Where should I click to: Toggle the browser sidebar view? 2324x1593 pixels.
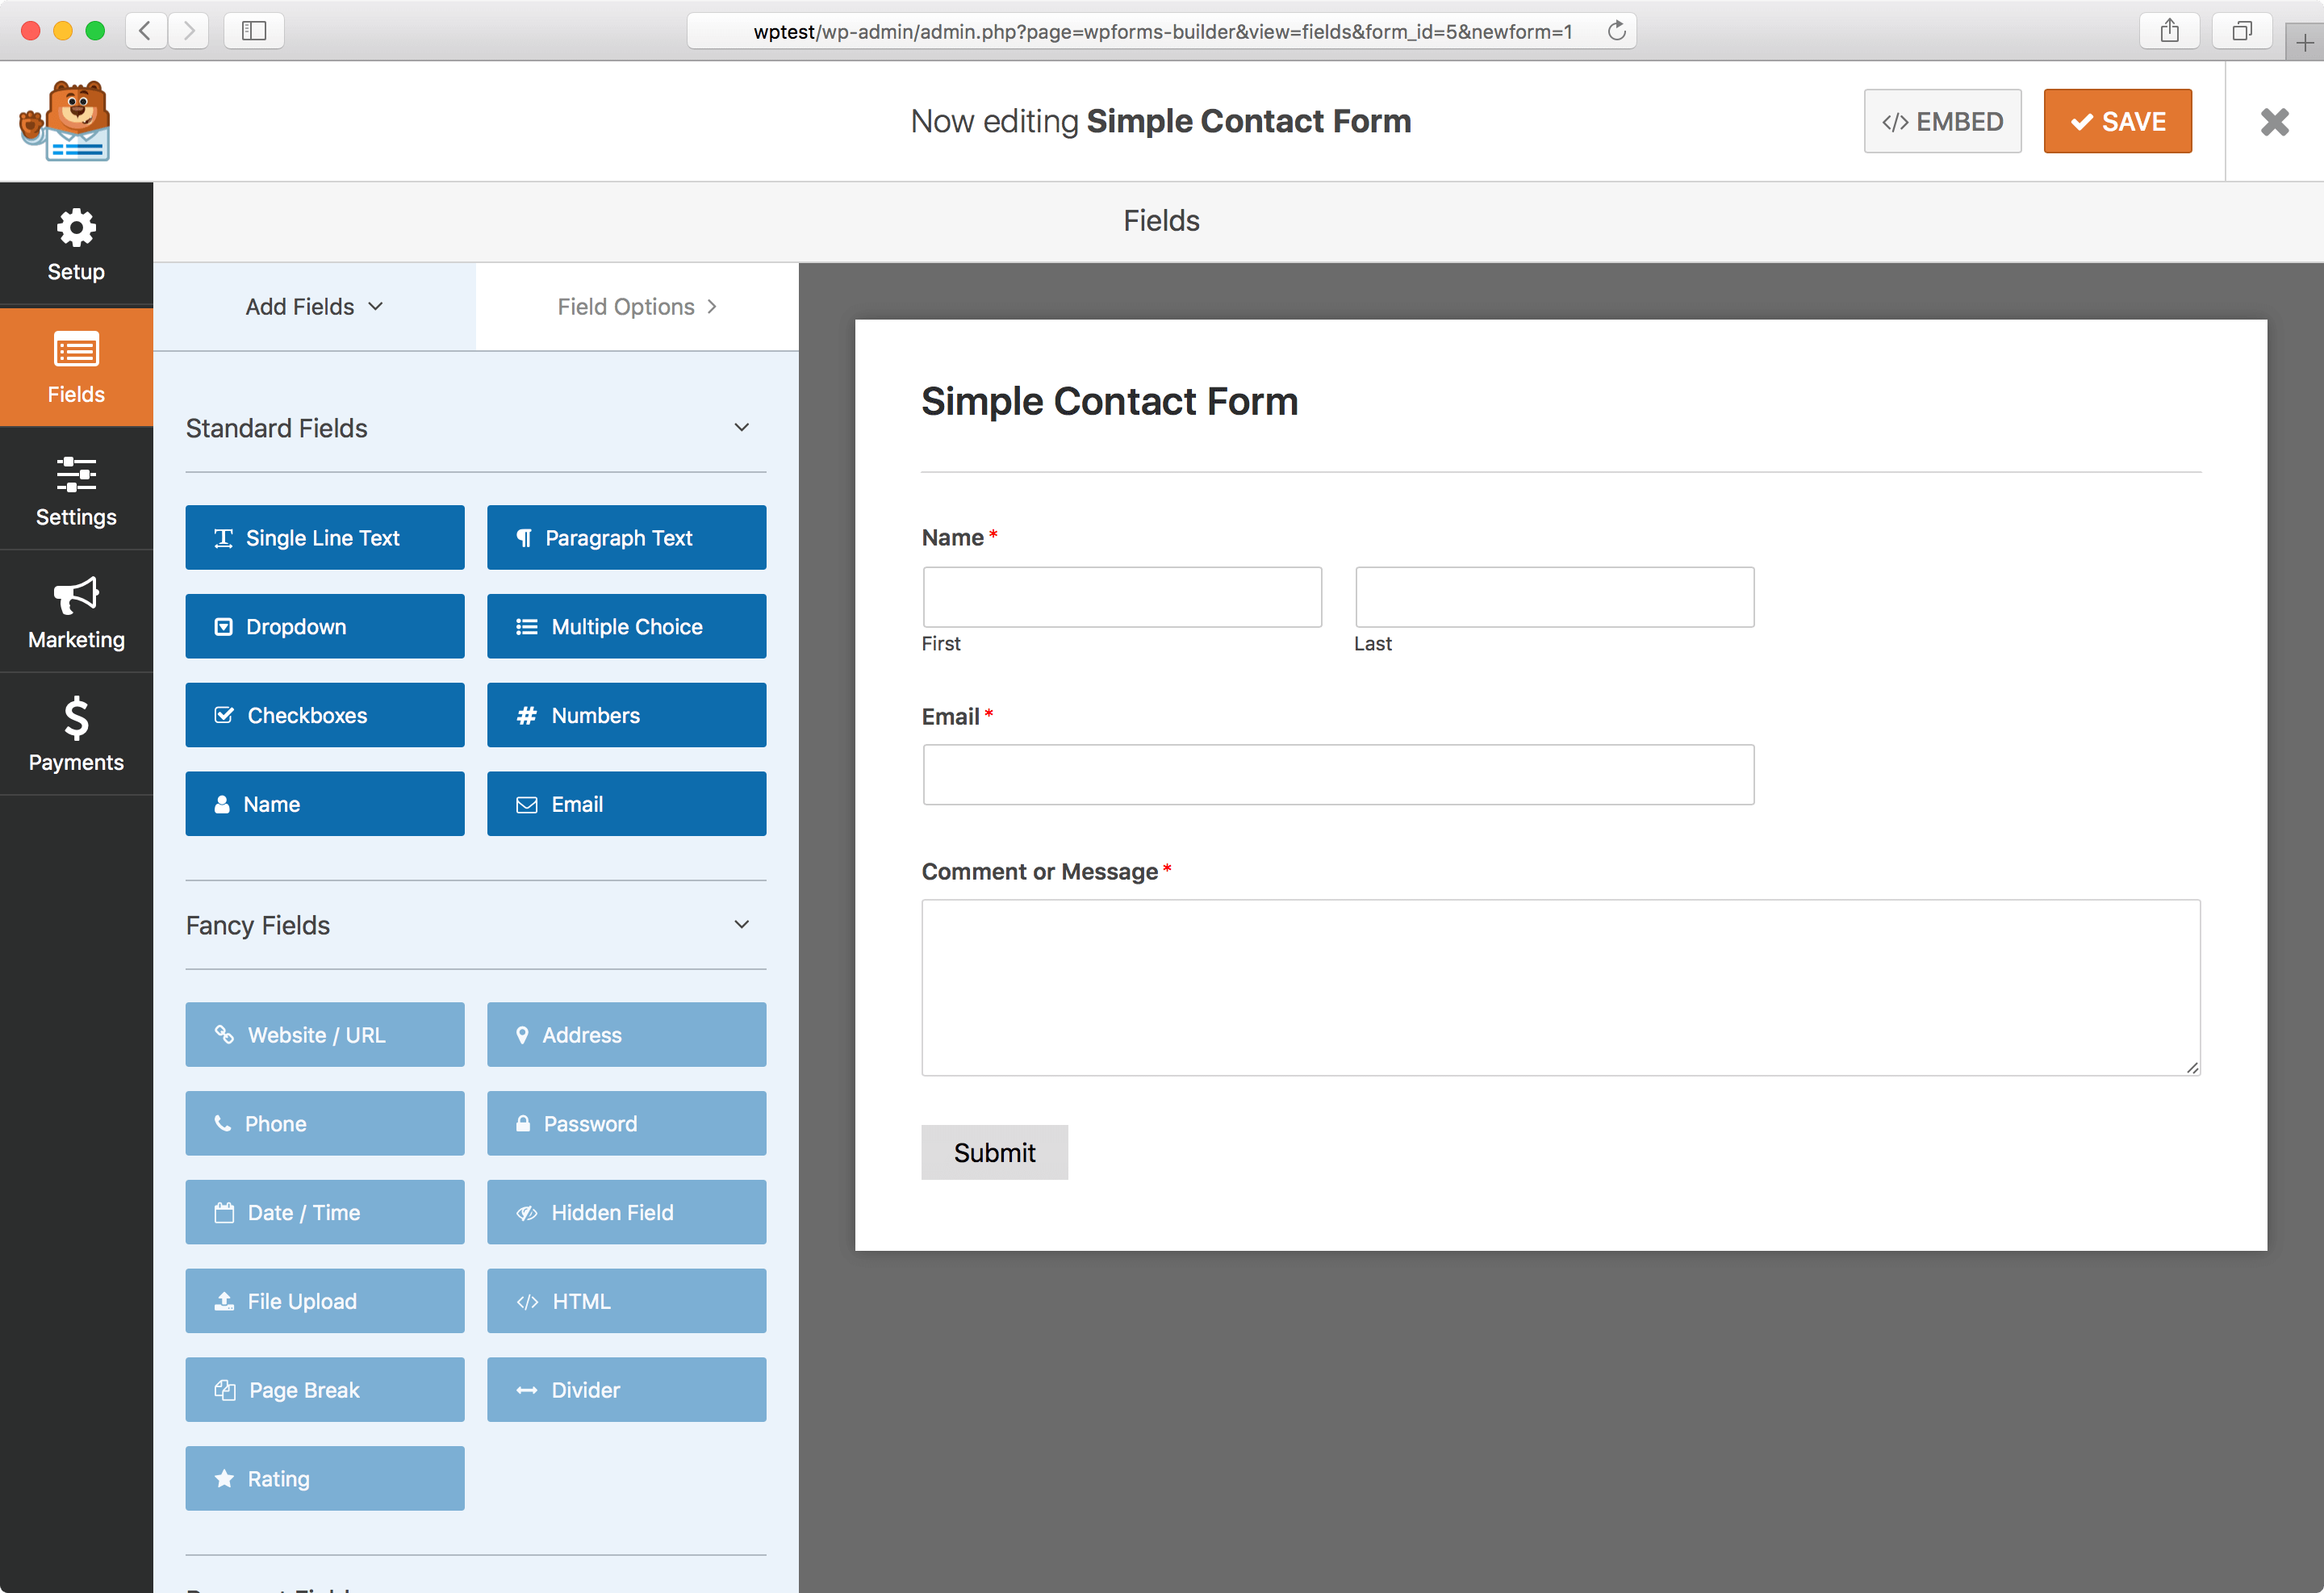[254, 31]
